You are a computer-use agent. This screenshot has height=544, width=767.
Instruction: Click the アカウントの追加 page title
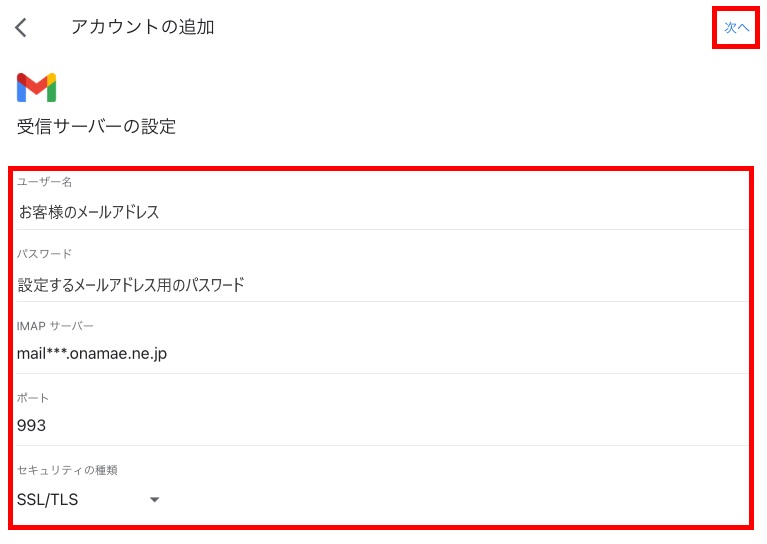143,27
